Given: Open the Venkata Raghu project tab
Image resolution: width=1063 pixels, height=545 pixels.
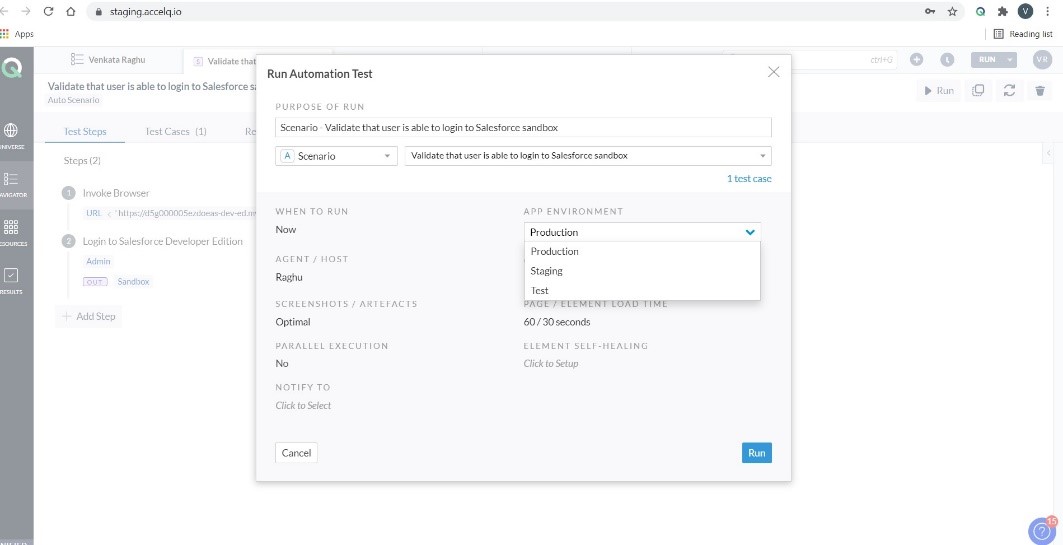Looking at the screenshot, I should pyautogui.click(x=108, y=60).
